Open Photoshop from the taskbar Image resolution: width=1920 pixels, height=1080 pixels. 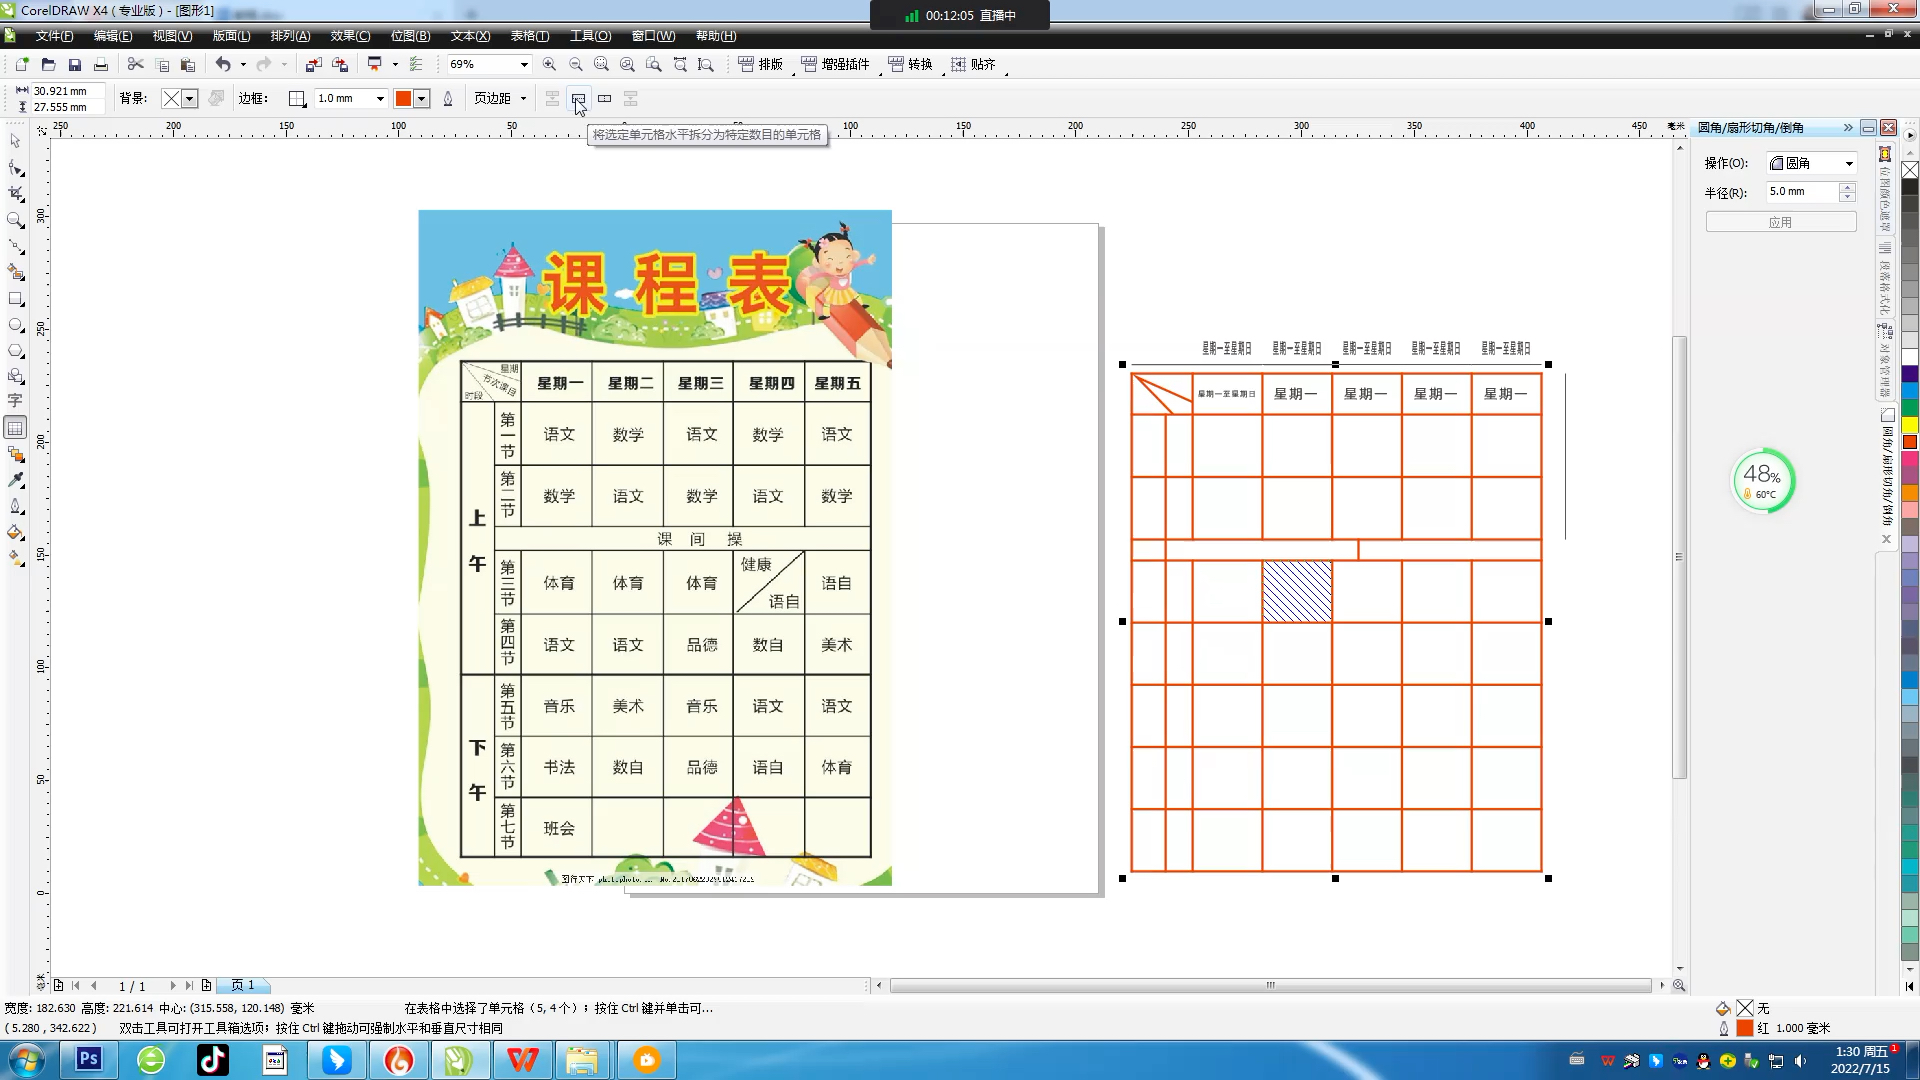click(x=89, y=1060)
